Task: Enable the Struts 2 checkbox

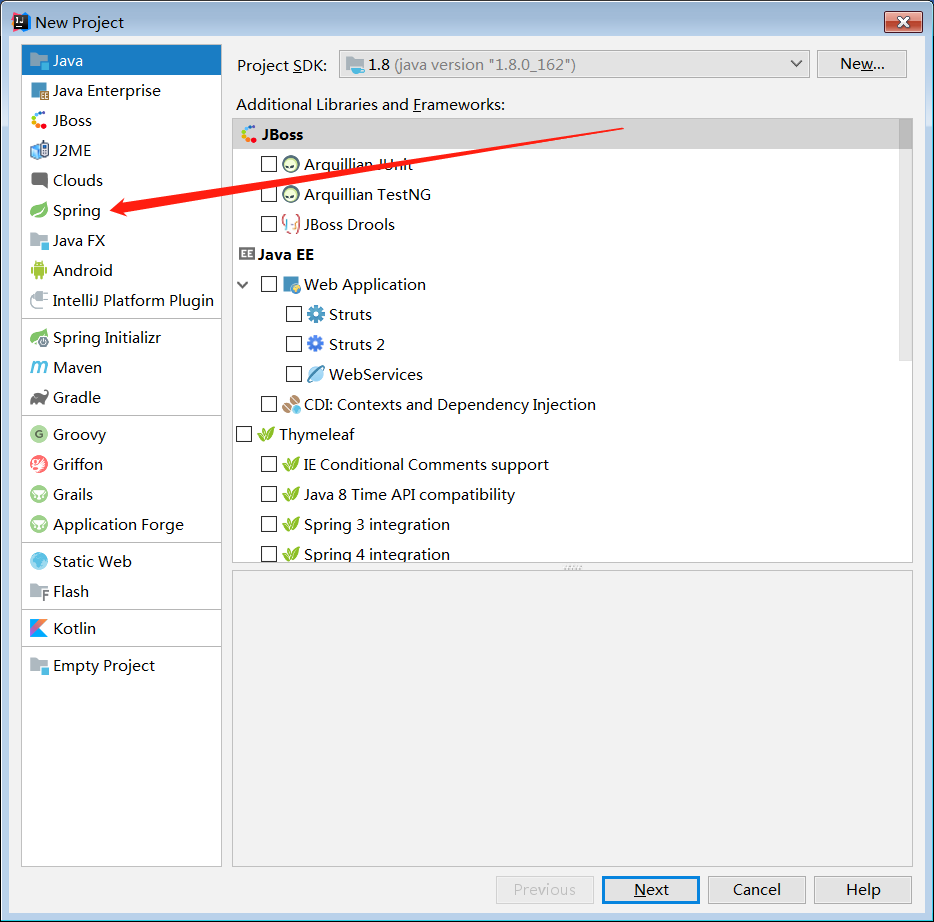Action: [294, 344]
